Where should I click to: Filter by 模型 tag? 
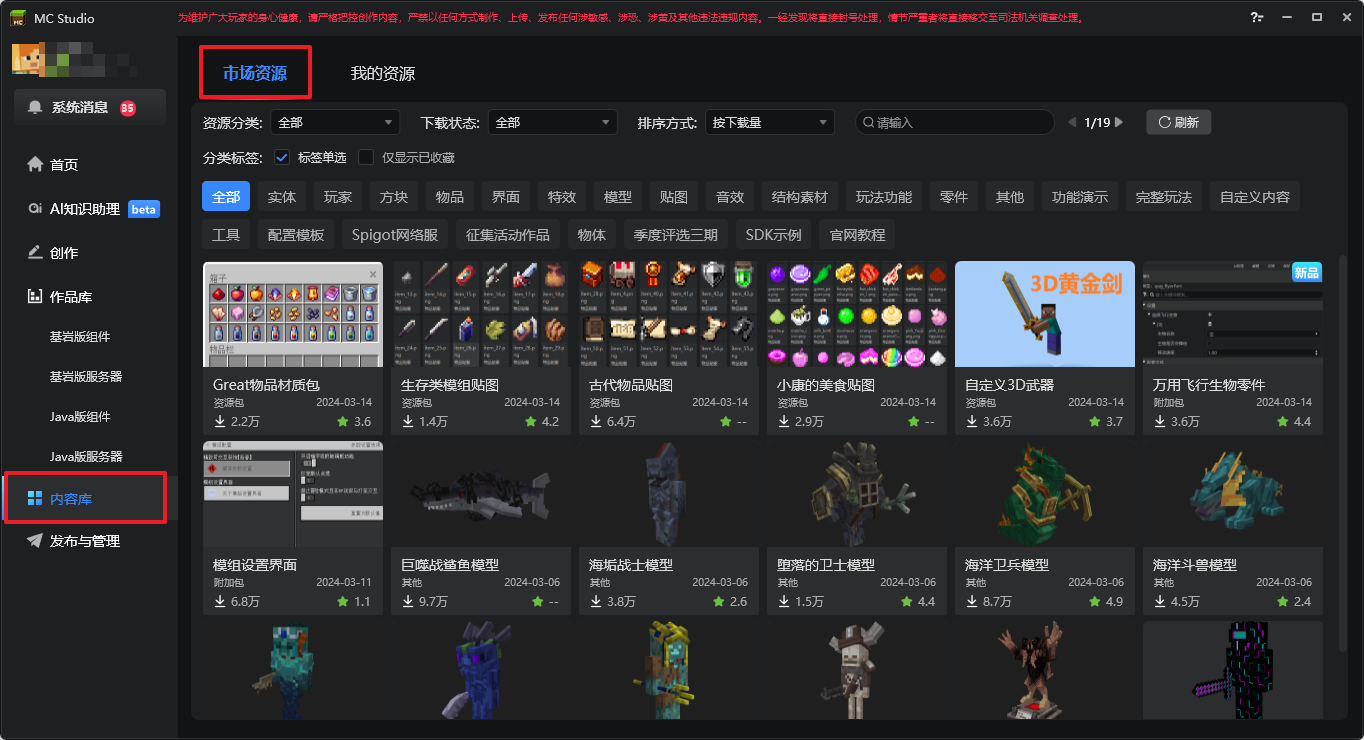pos(618,197)
